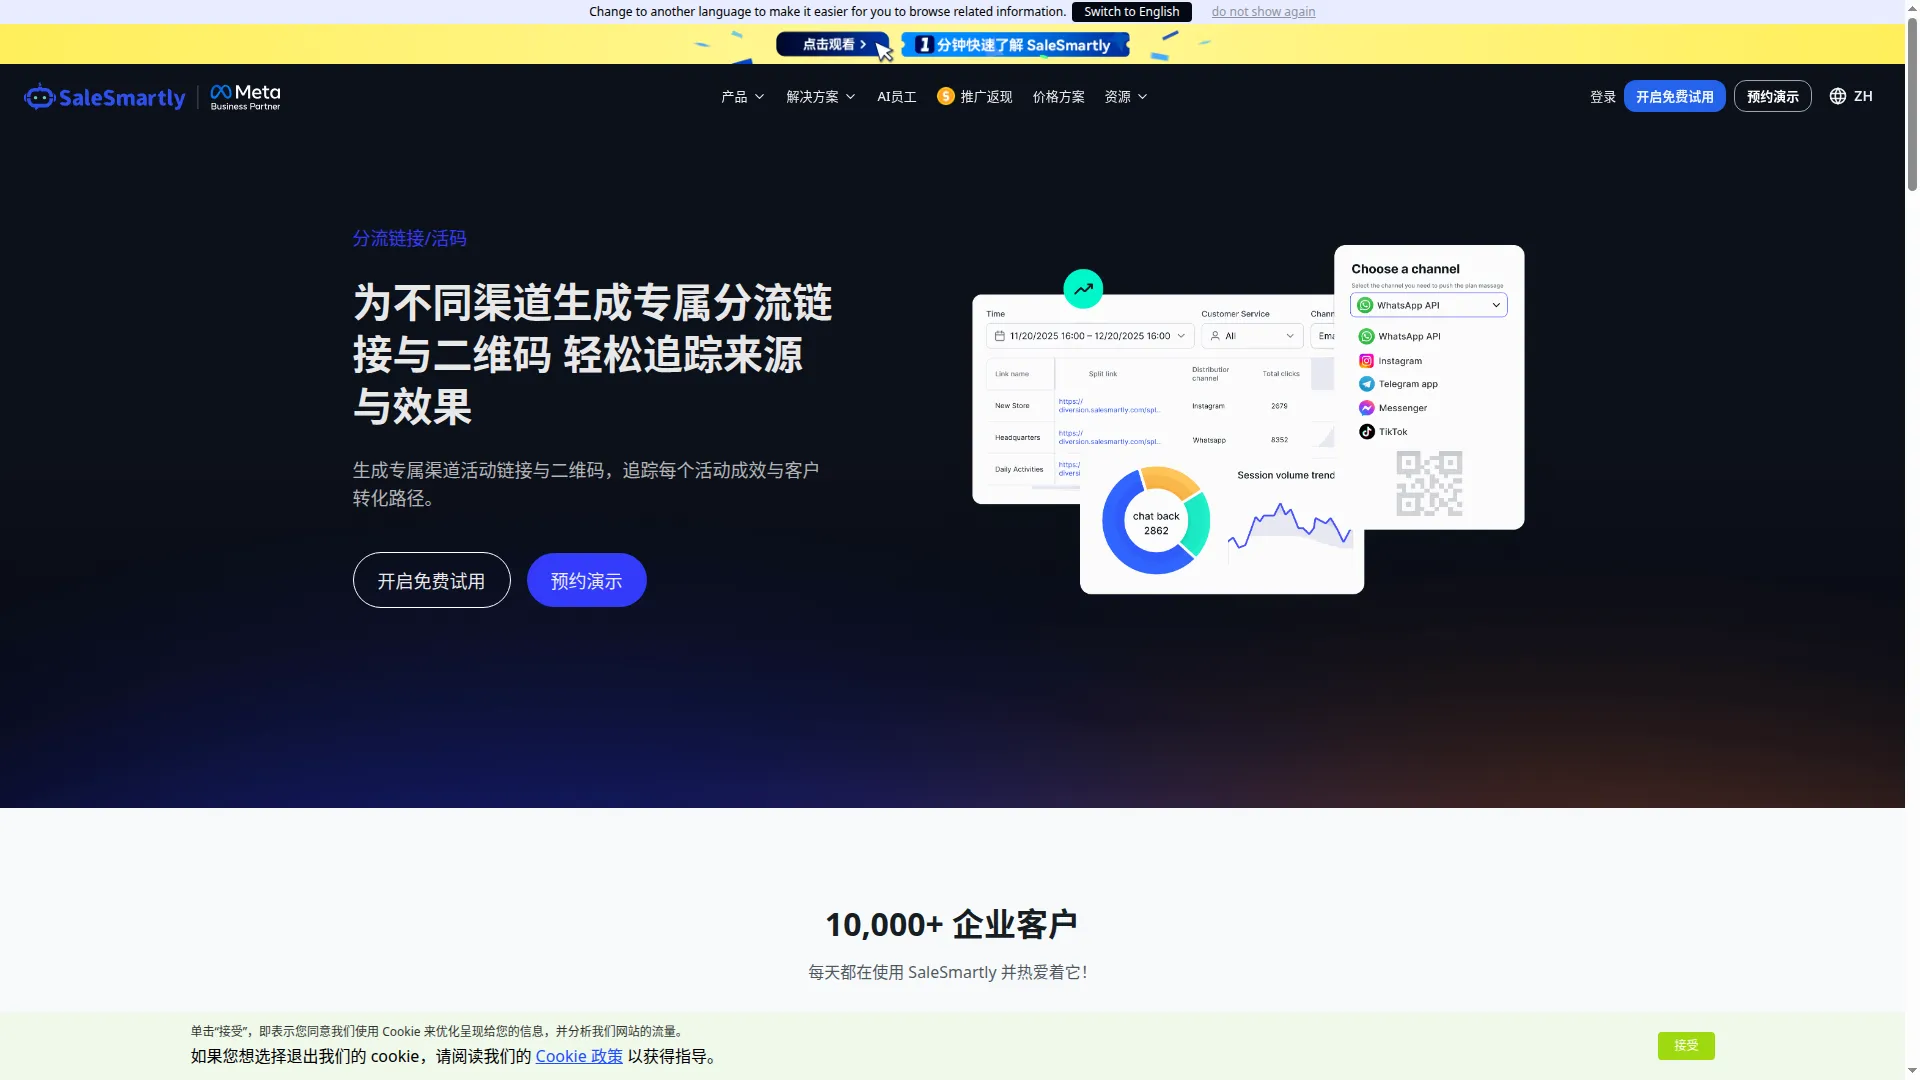Screen dimensions: 1920x1080
Task: Expand the 产品 menu
Action: 743,97
